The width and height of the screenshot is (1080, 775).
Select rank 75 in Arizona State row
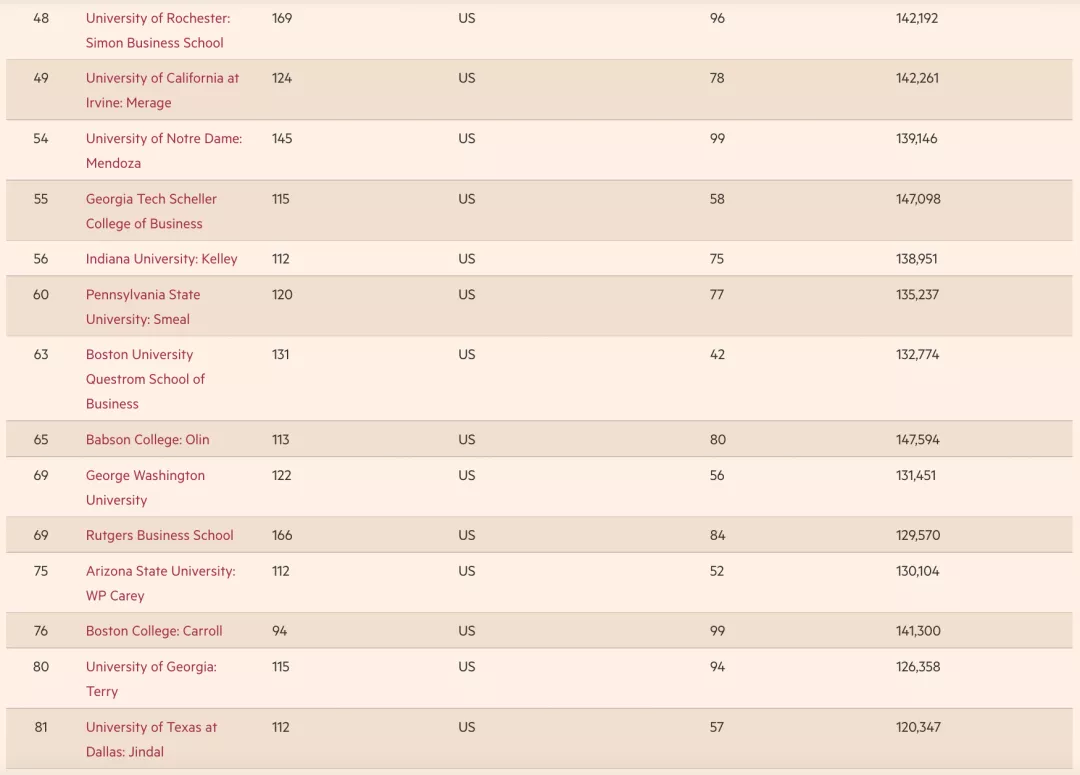pos(41,571)
